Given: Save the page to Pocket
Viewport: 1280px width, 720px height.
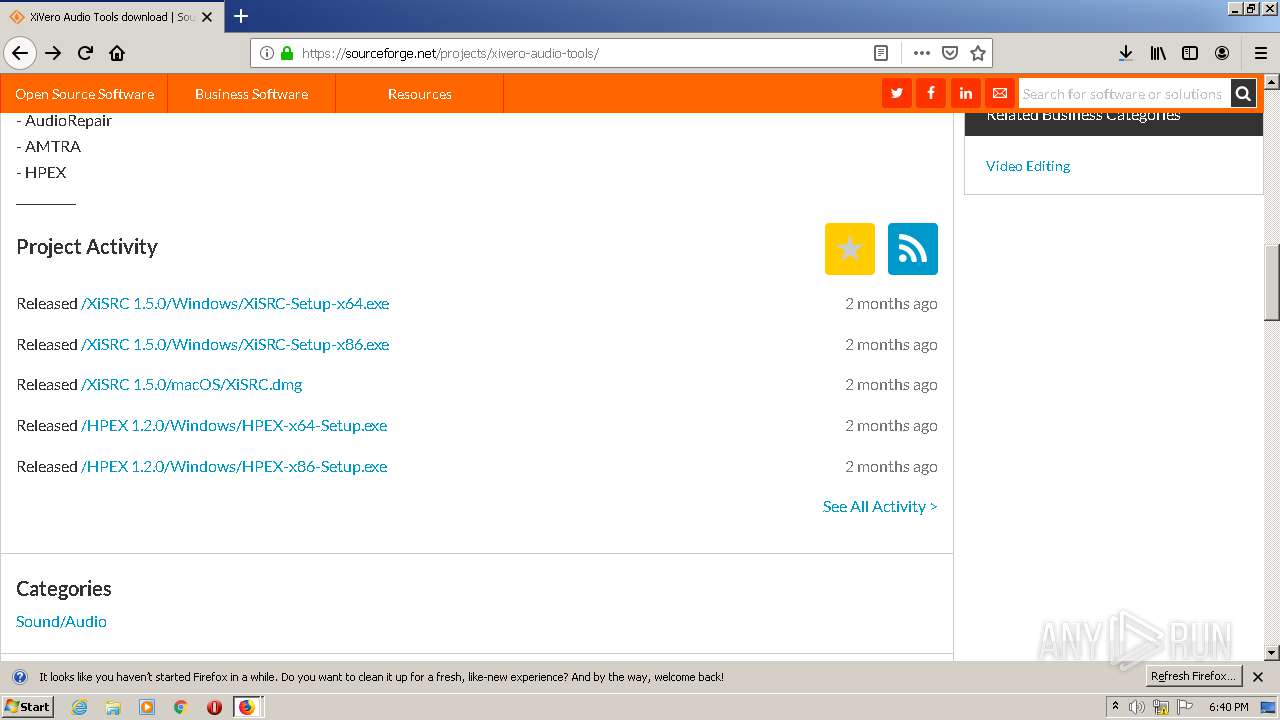Looking at the screenshot, I should [x=950, y=53].
